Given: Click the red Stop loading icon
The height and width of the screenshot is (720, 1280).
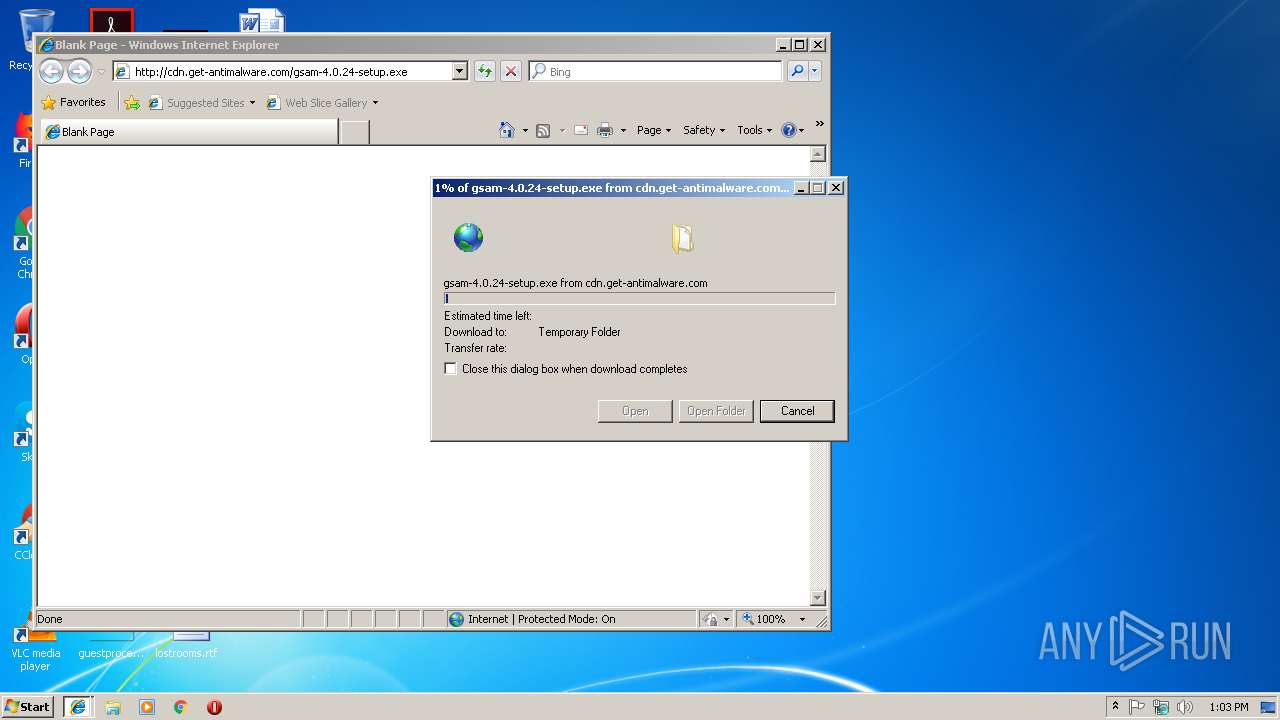Looking at the screenshot, I should click(510, 71).
